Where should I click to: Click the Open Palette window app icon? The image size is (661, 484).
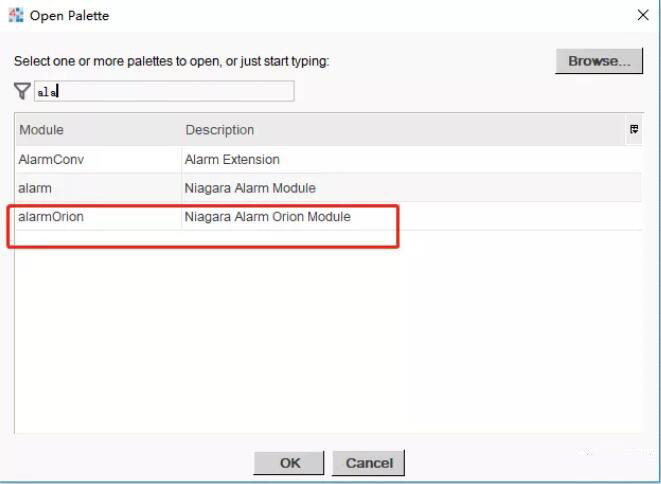[16, 15]
